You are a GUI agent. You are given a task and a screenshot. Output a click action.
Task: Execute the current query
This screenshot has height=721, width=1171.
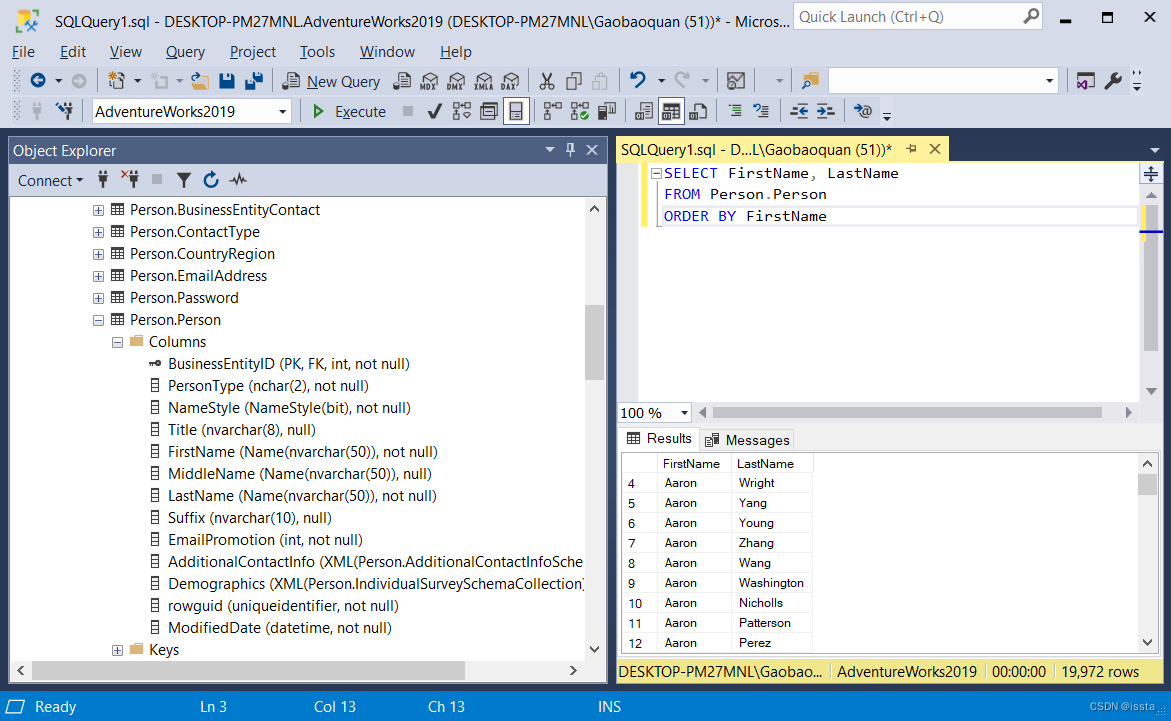(x=349, y=111)
